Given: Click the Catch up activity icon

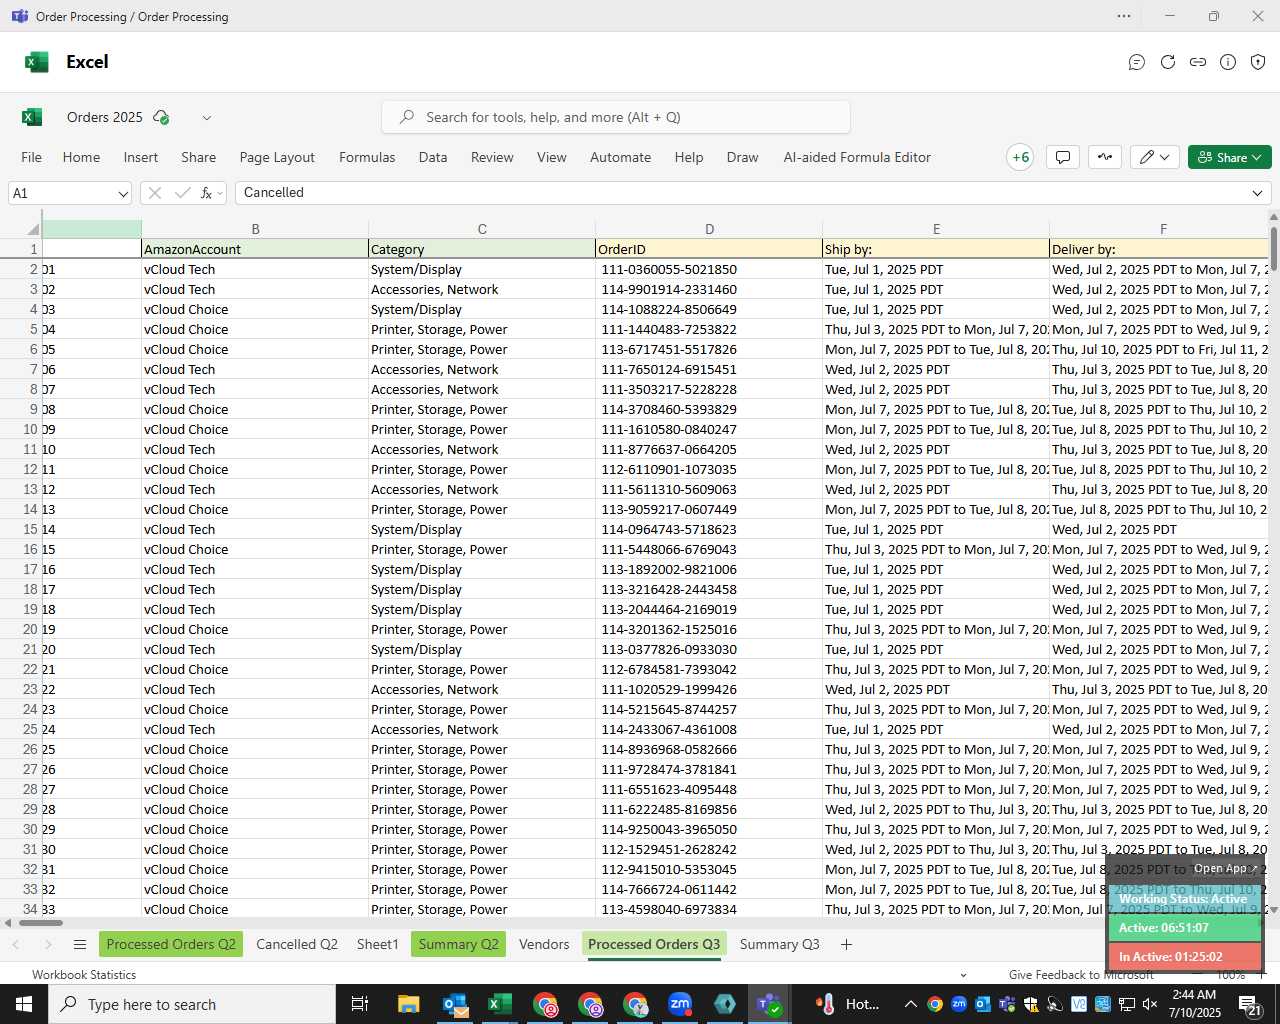Looking at the screenshot, I should point(1105,157).
